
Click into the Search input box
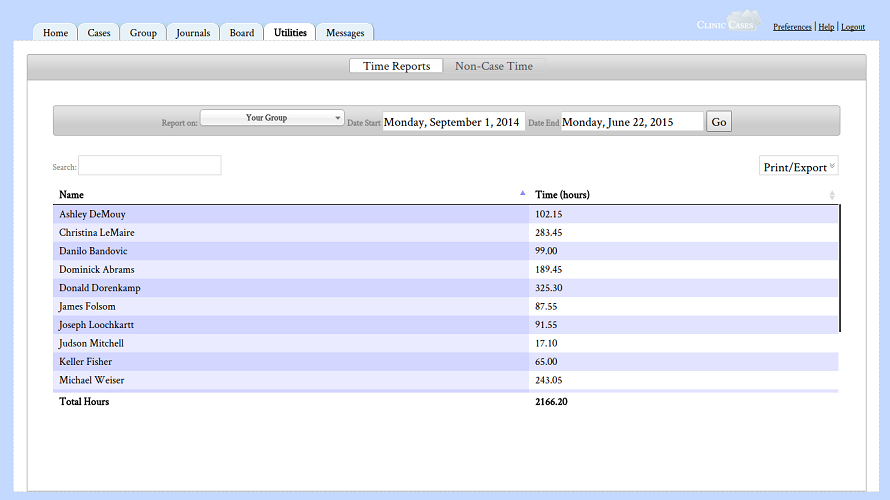[x=150, y=166]
